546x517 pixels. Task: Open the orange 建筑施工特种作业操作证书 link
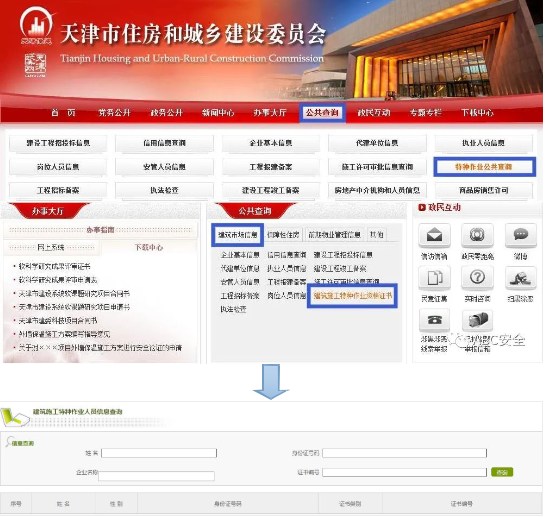352,296
